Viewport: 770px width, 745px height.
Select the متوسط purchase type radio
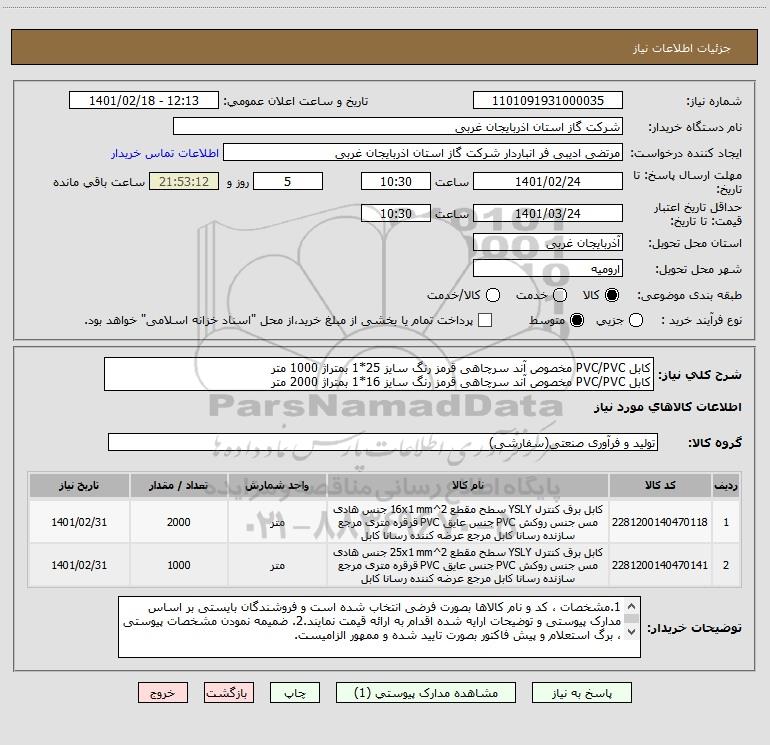coord(577,321)
